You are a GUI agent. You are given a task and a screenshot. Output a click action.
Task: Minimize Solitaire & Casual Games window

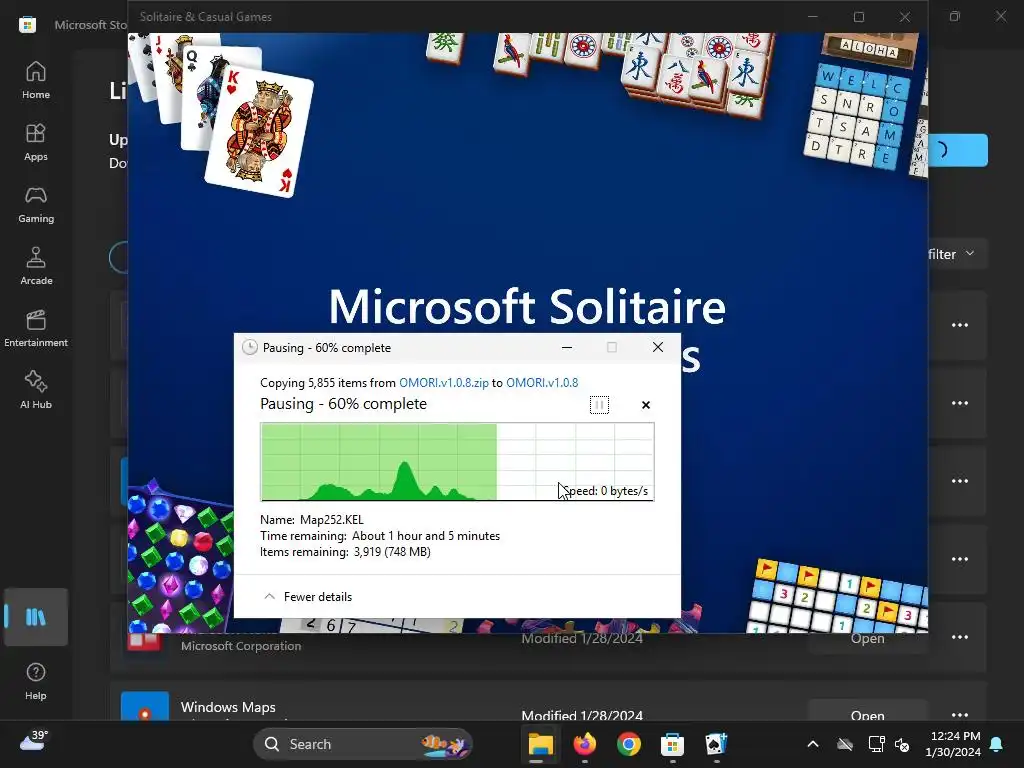click(813, 17)
